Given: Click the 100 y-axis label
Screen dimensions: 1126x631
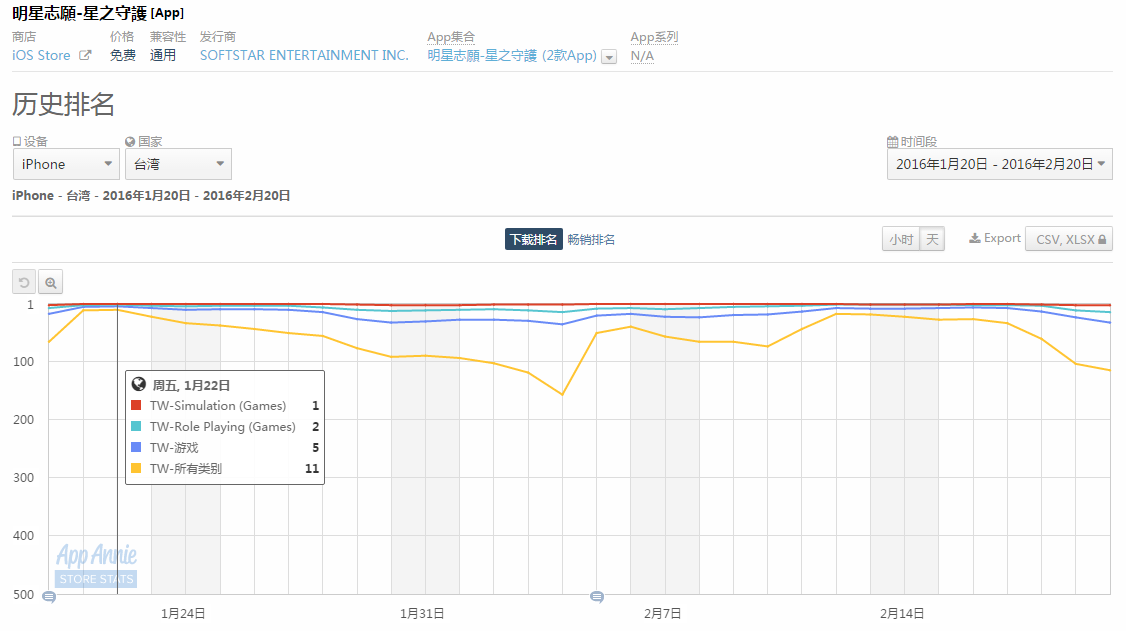Looking at the screenshot, I should pos(24,362).
